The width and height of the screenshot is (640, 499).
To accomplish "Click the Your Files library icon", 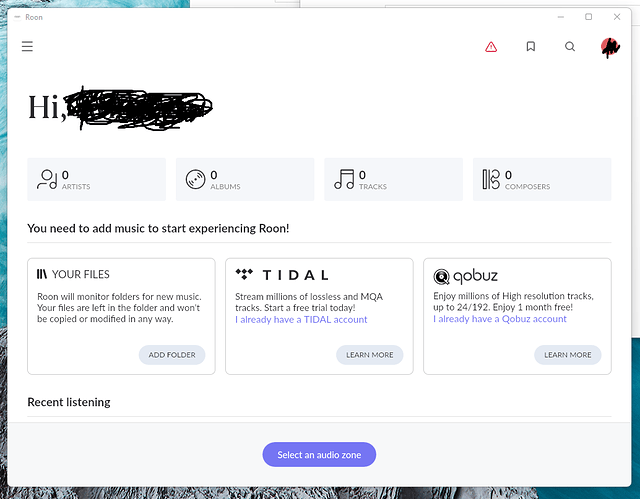I will (42, 274).
